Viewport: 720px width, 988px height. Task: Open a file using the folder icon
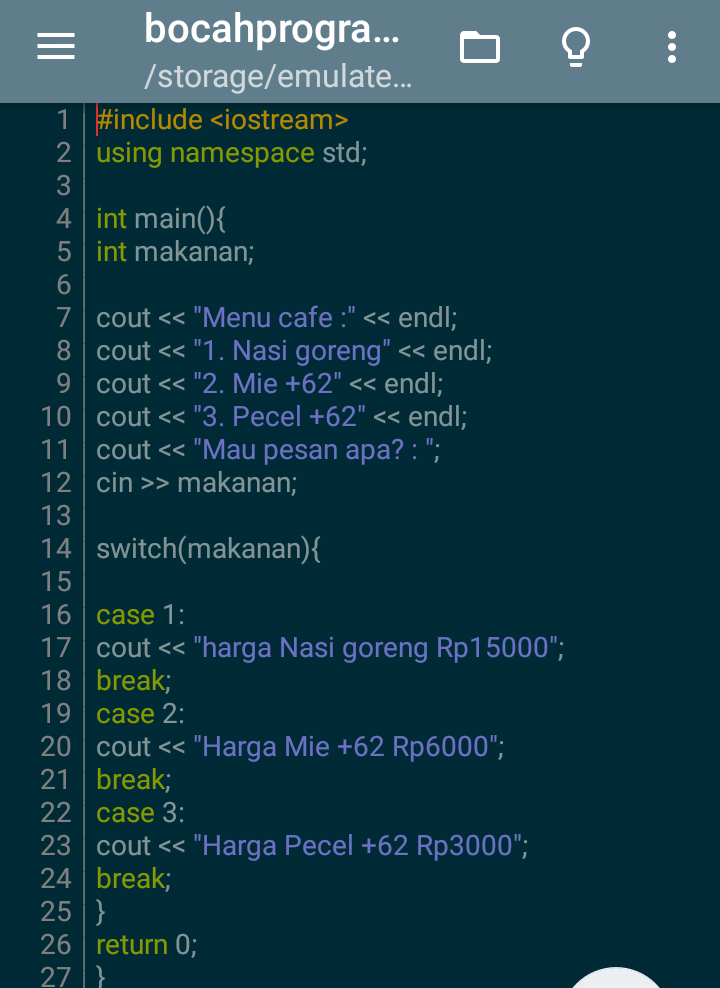click(479, 46)
